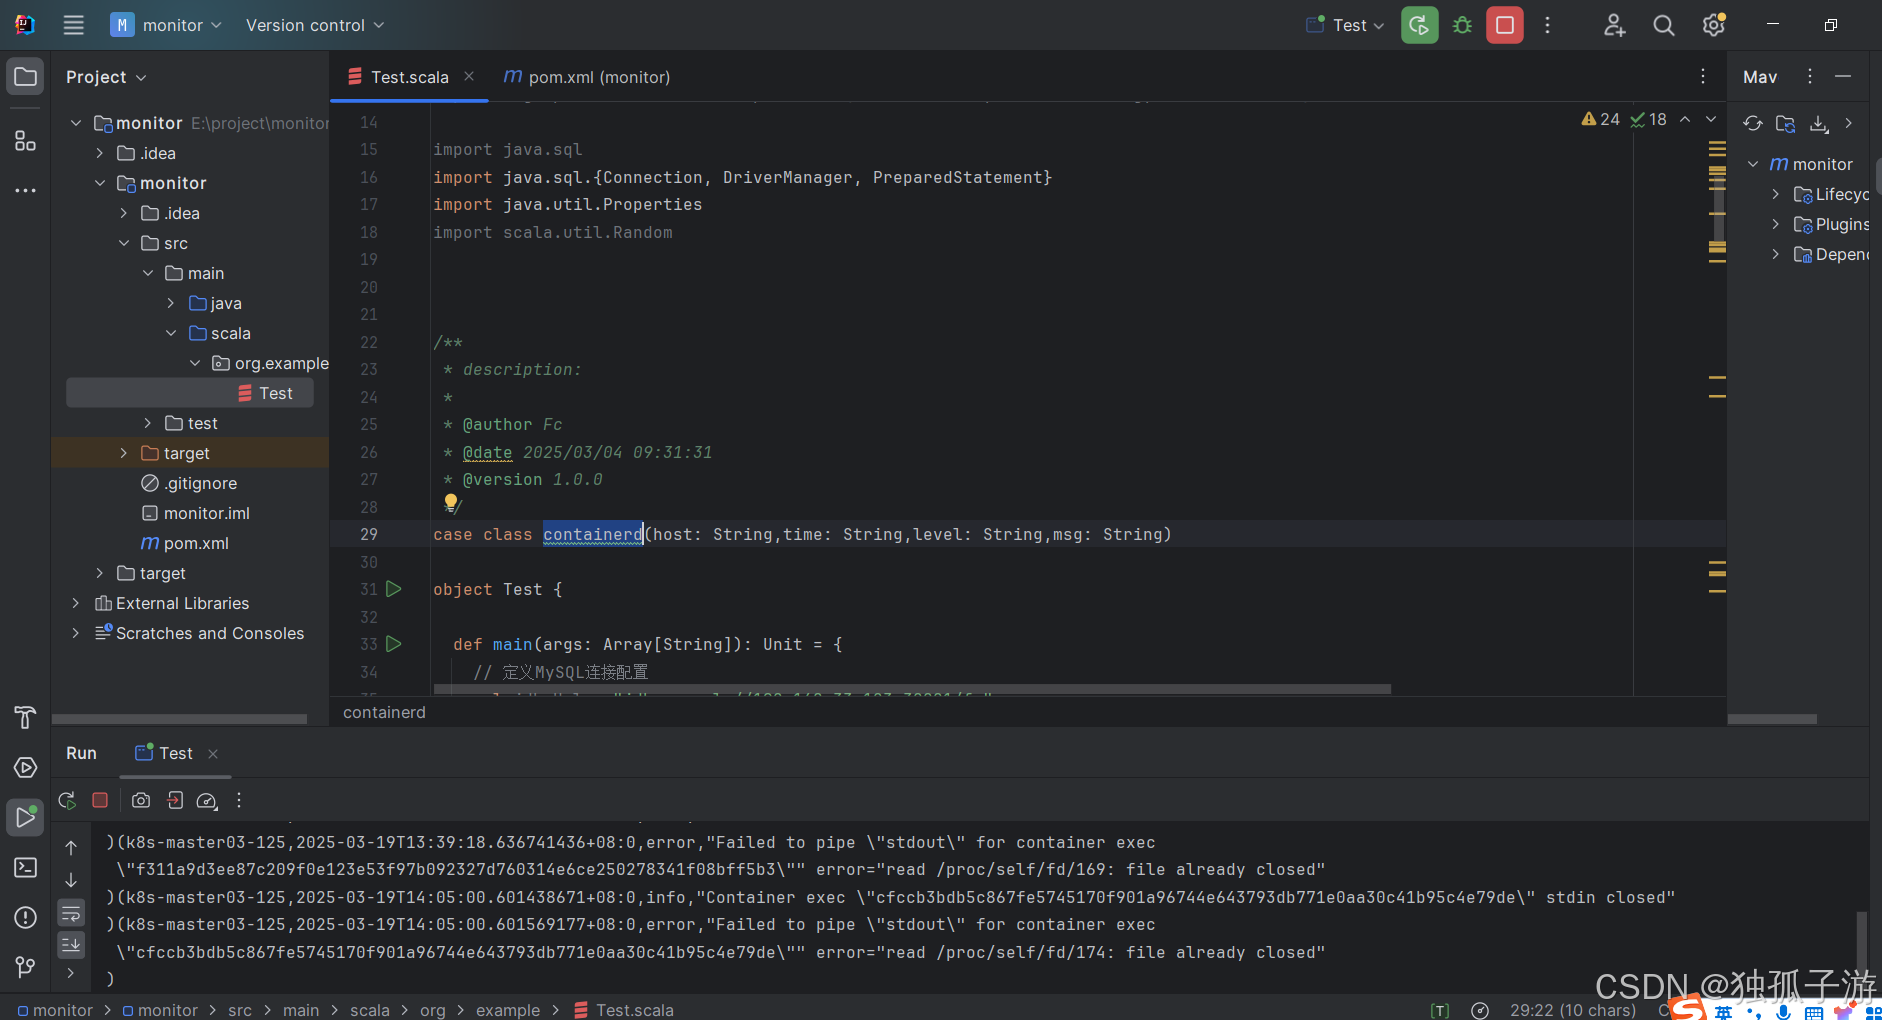Click caret position 29:22 in status bar
This screenshot has width=1882, height=1020.
(1572, 1010)
